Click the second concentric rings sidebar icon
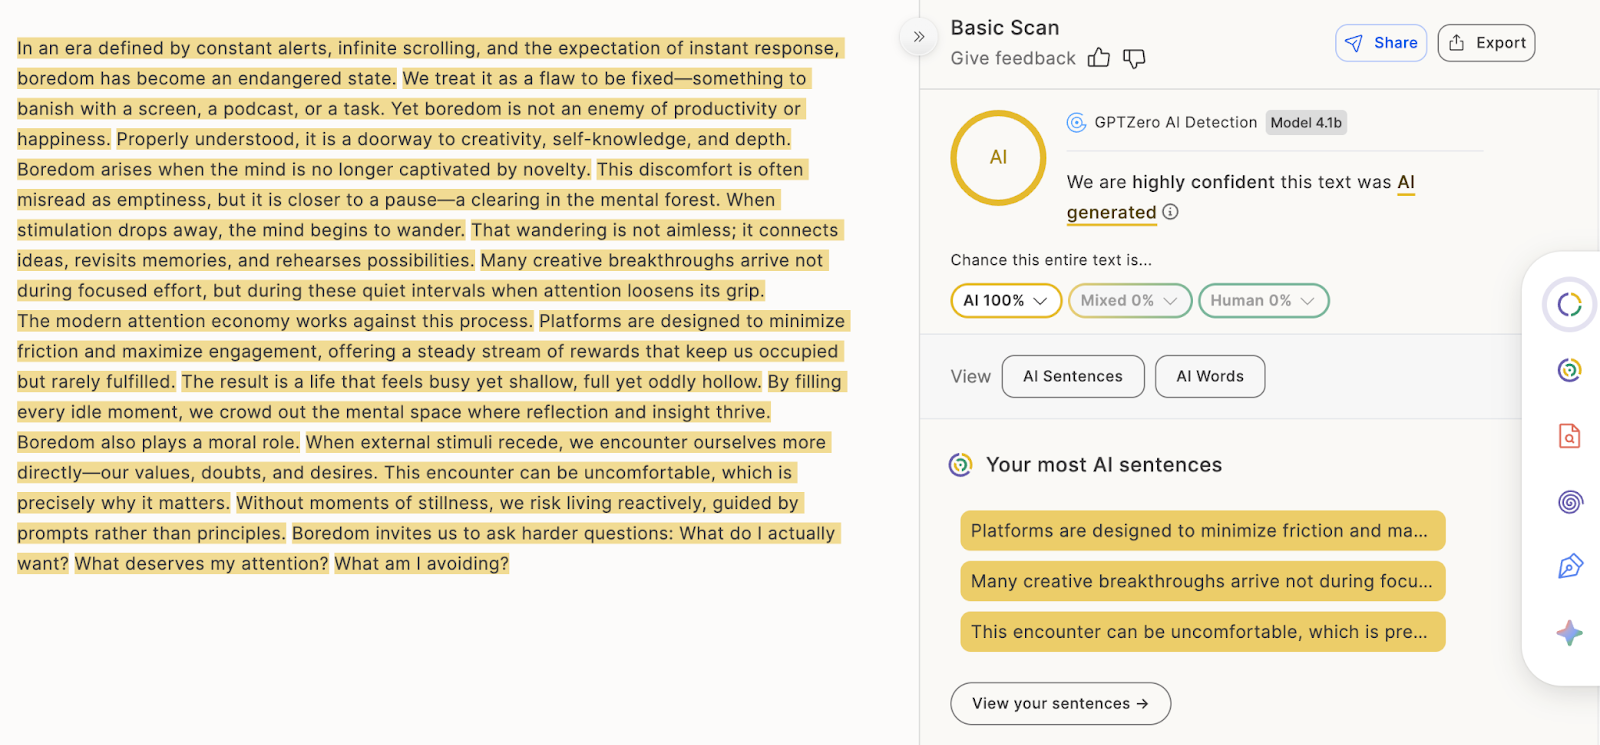Image resolution: width=1600 pixels, height=745 pixels. (x=1569, y=370)
